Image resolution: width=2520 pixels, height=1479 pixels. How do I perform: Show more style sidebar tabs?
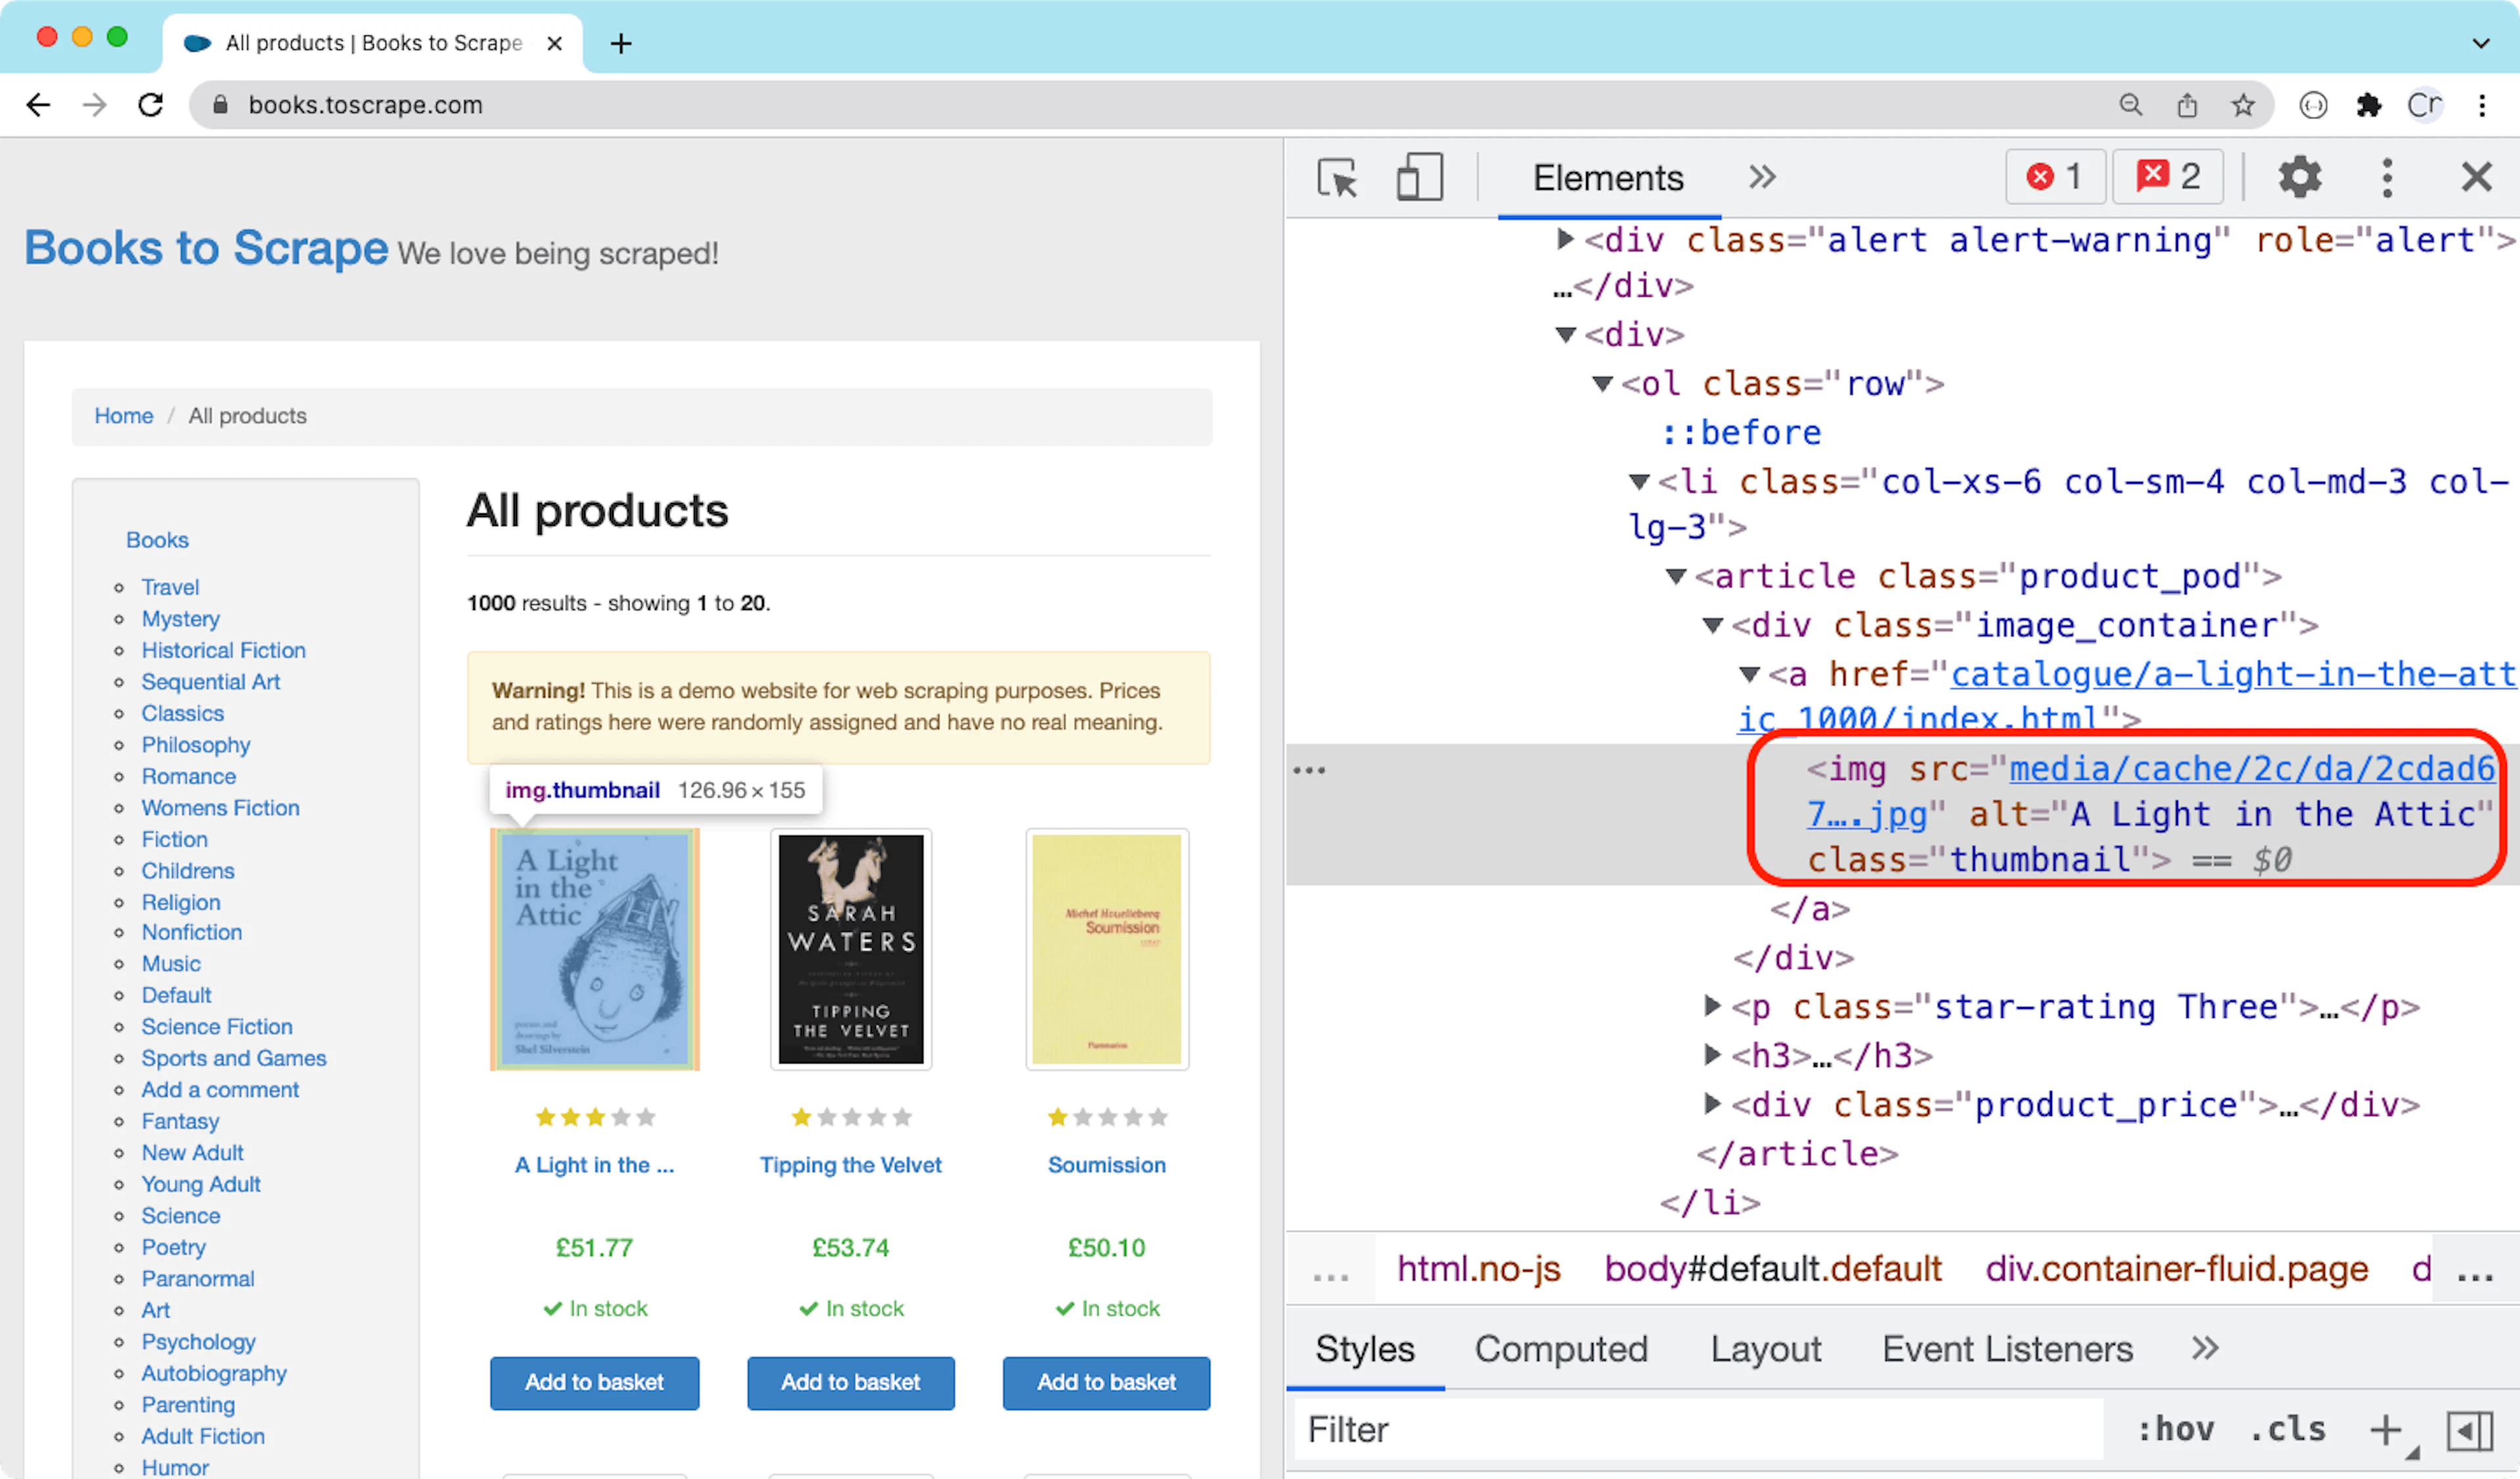tap(2204, 1349)
